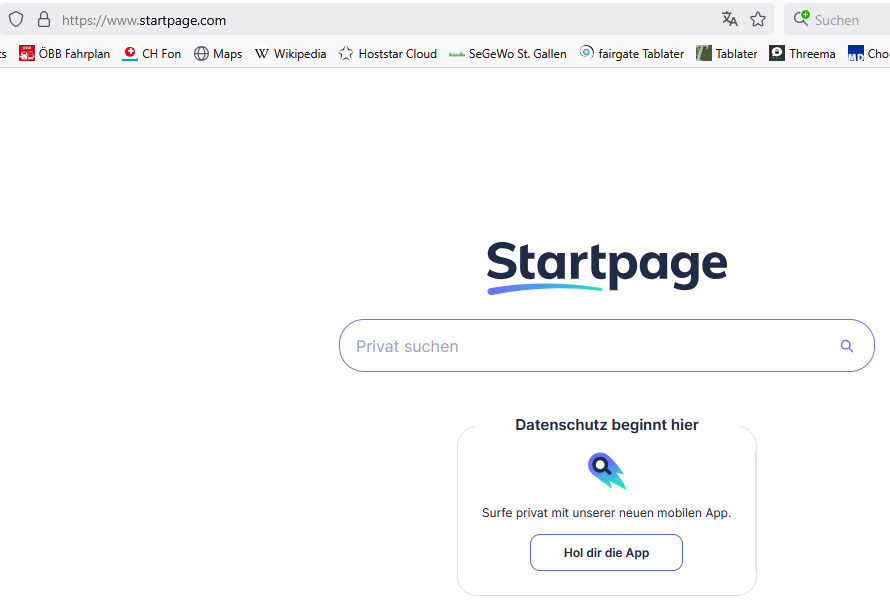The image size is (890, 614).
Task: Open the Hoststar Cloud bookmark
Action: [388, 53]
